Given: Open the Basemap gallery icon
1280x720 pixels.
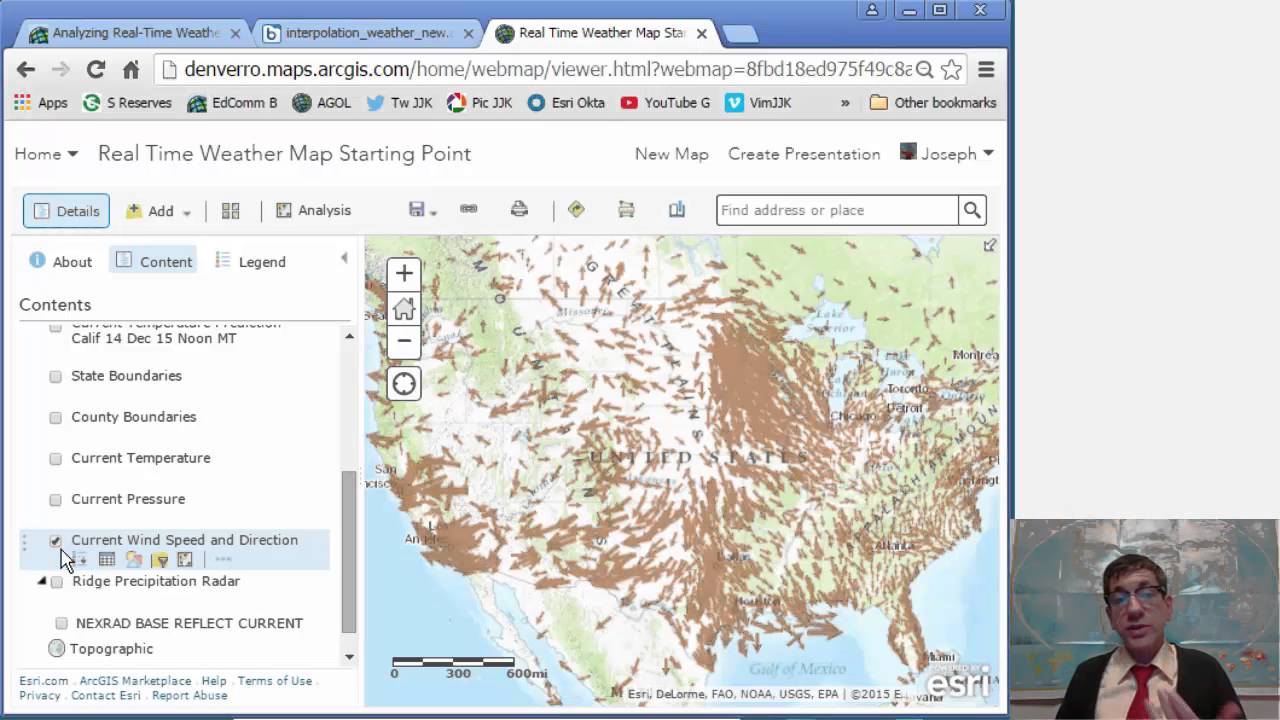Looking at the screenshot, I should [x=230, y=210].
